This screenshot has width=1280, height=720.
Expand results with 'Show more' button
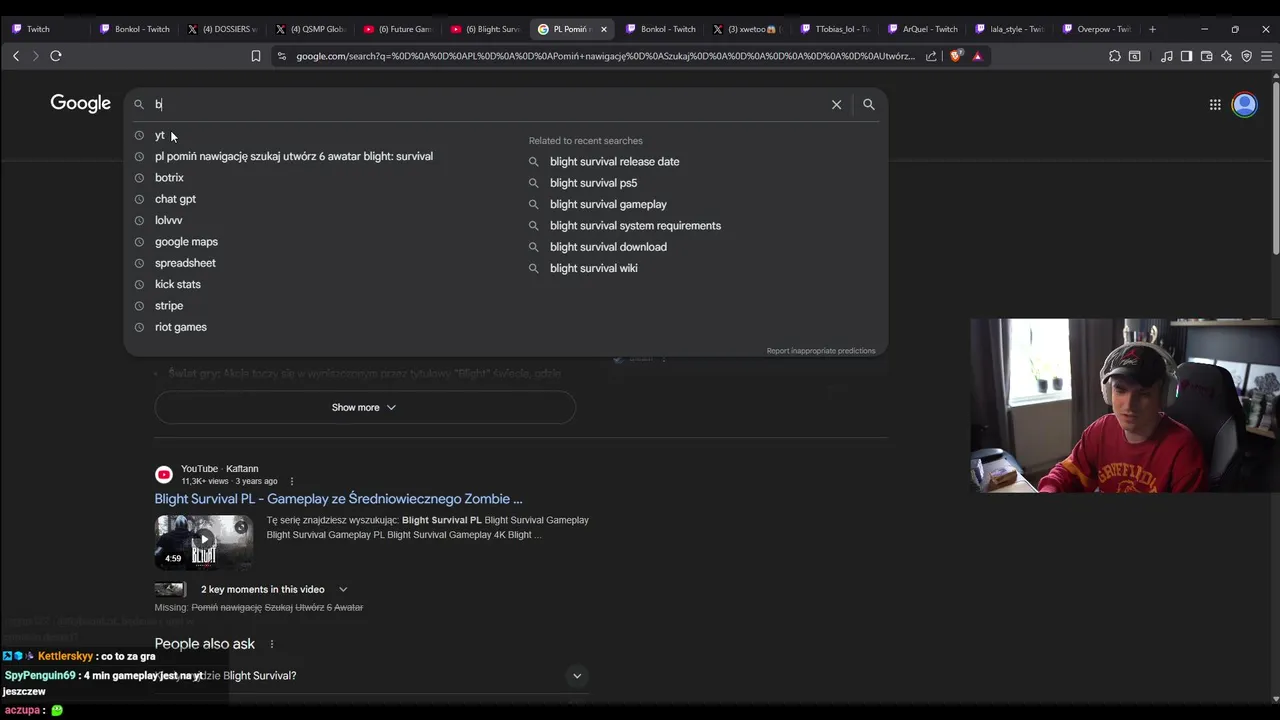(364, 407)
